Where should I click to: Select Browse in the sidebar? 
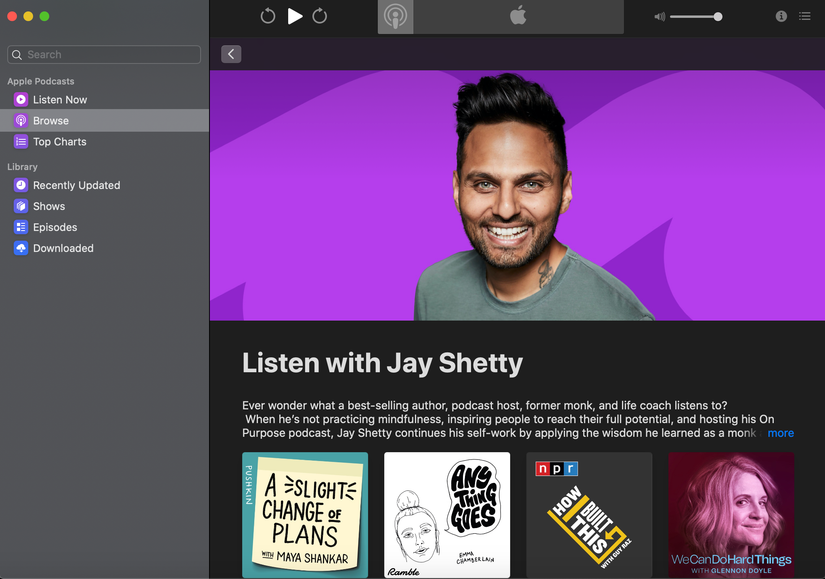pyautogui.click(x=104, y=121)
